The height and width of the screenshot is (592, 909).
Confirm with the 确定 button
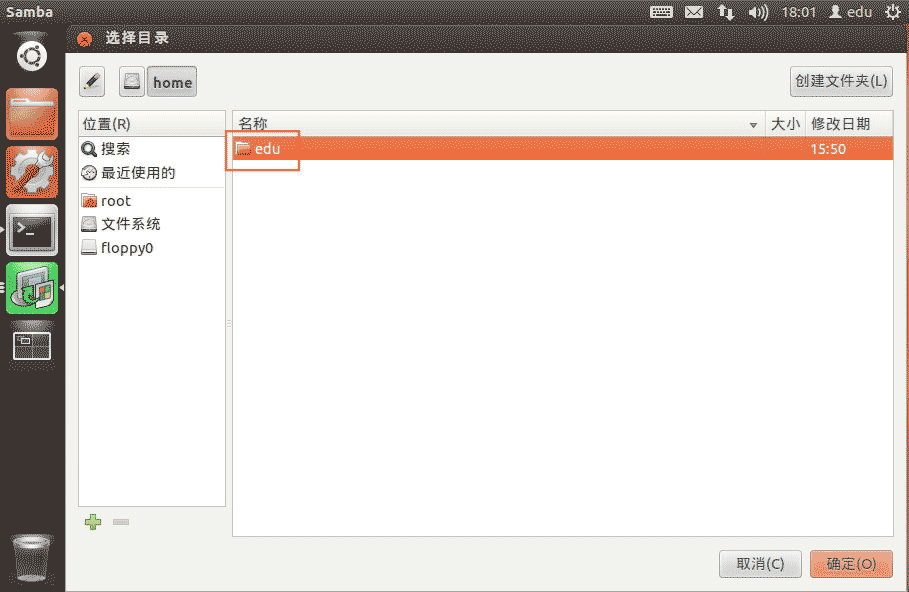[851, 564]
